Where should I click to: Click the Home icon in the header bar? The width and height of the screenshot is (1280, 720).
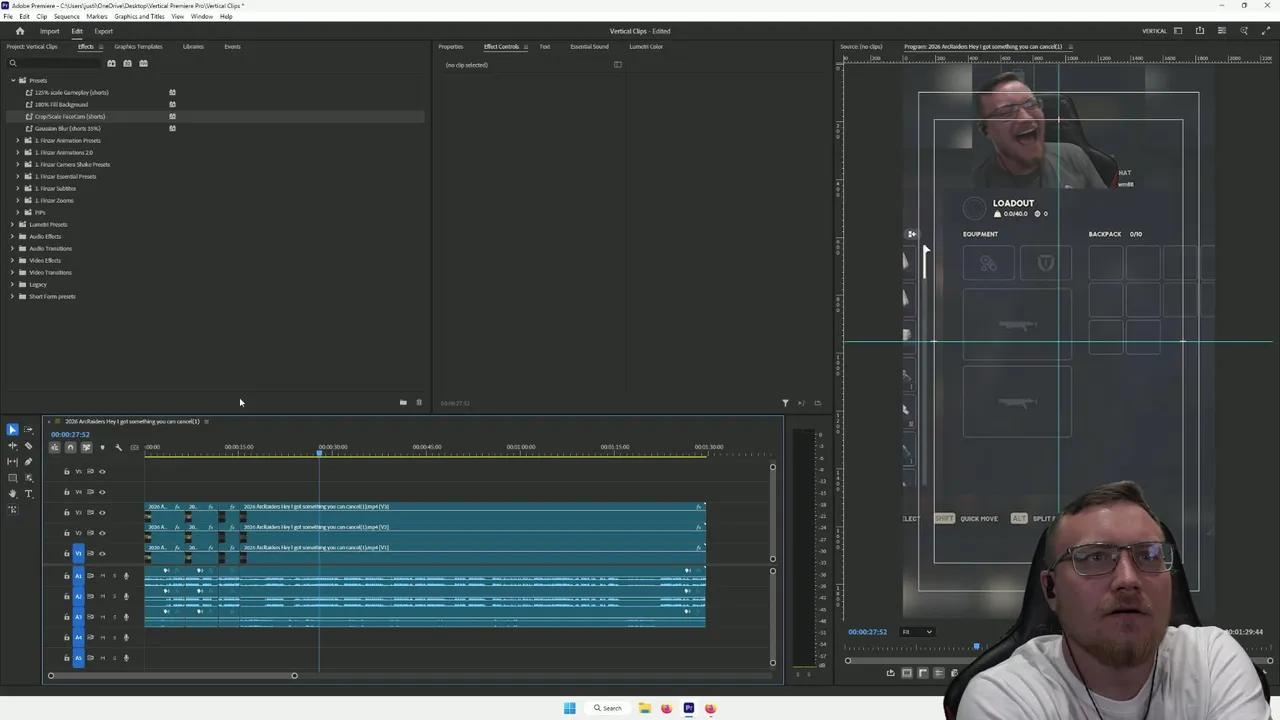19,31
